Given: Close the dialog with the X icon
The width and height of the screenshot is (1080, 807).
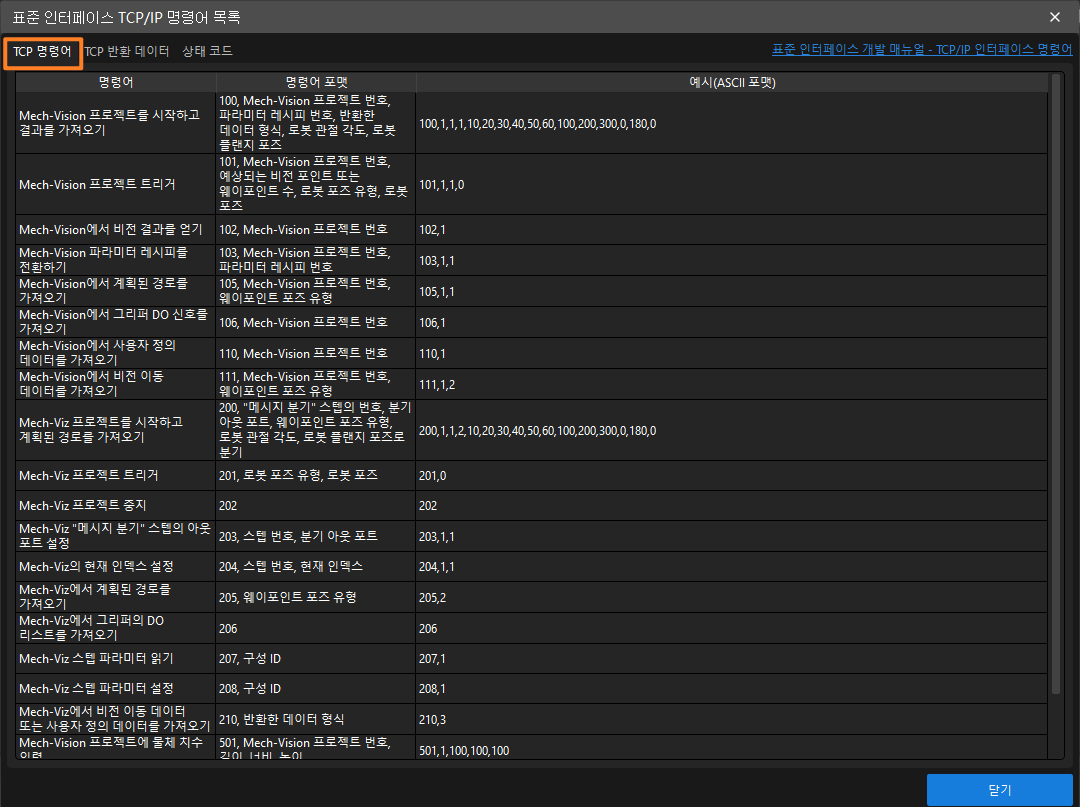Looking at the screenshot, I should coord(1054,17).
